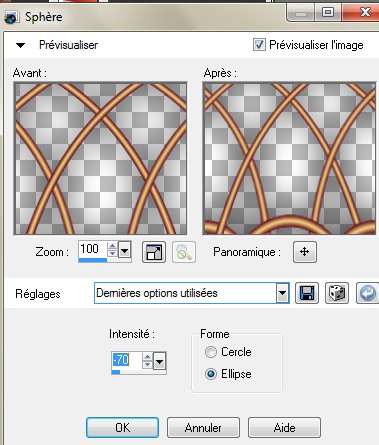Open help with the Aide button

284,428
